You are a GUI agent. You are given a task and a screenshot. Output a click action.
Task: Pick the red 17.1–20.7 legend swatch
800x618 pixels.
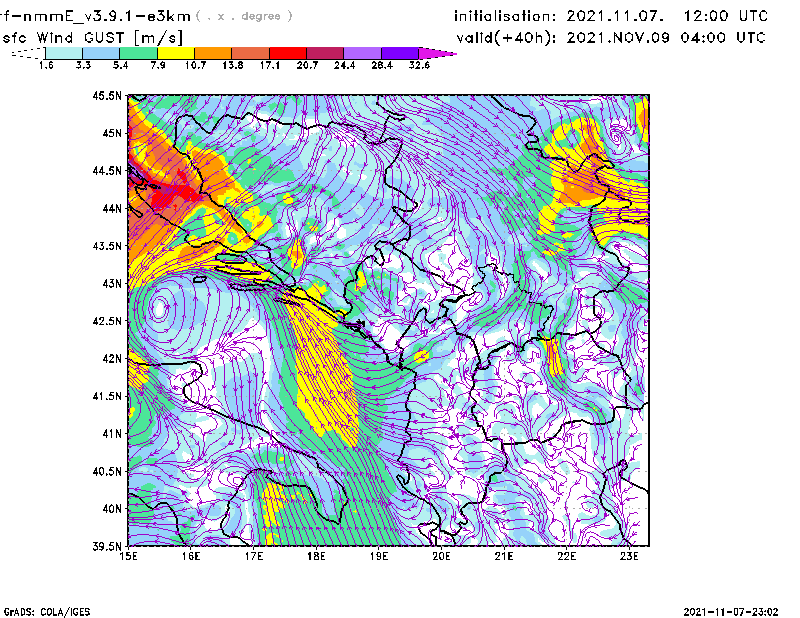coord(288,53)
